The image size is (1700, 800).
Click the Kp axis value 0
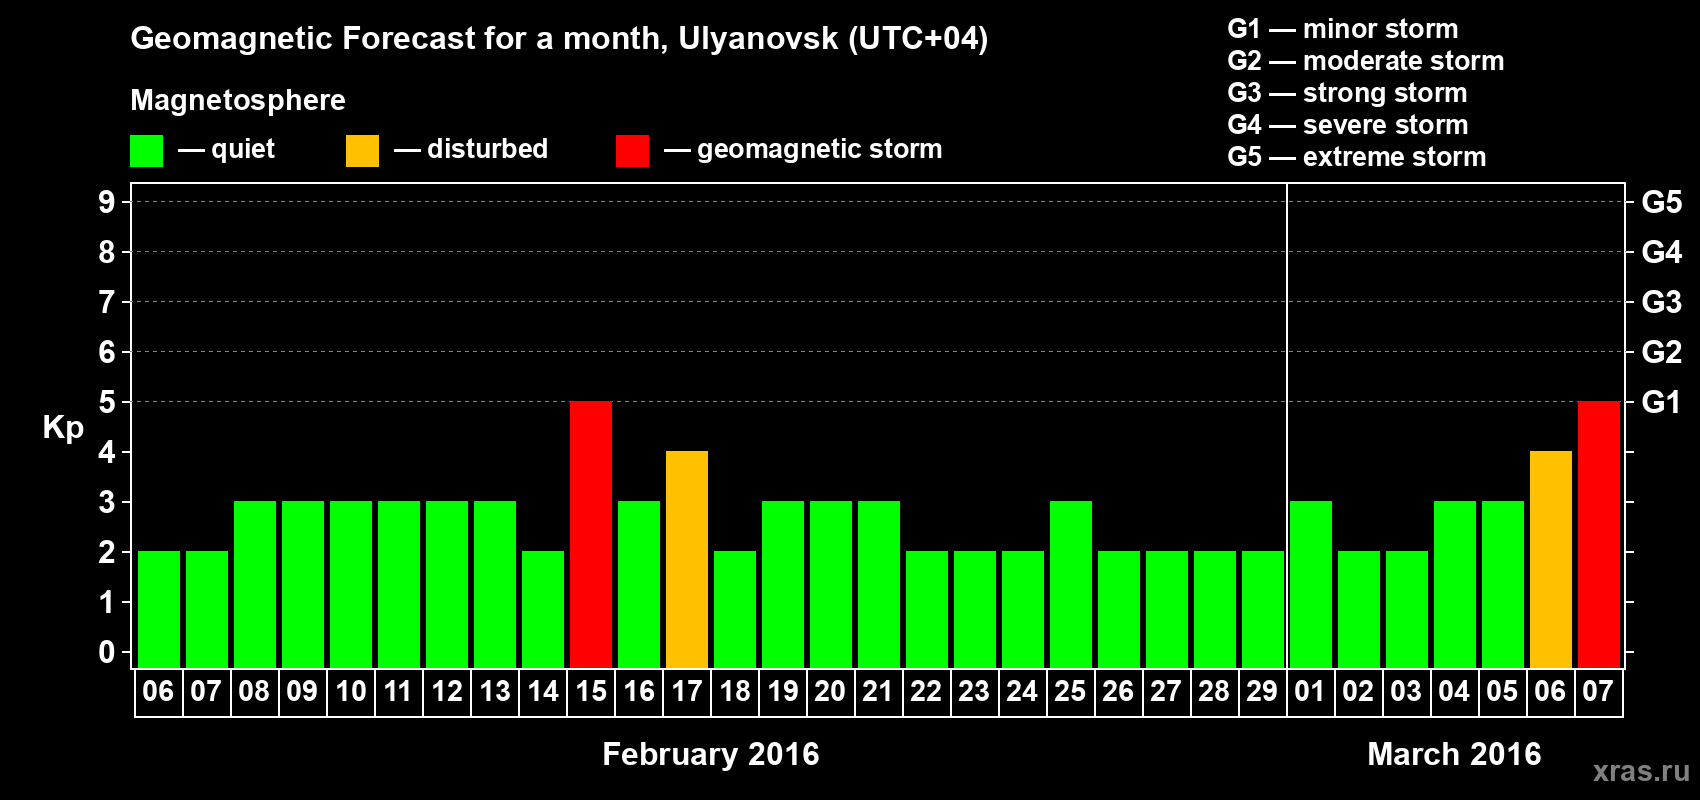(x=107, y=652)
